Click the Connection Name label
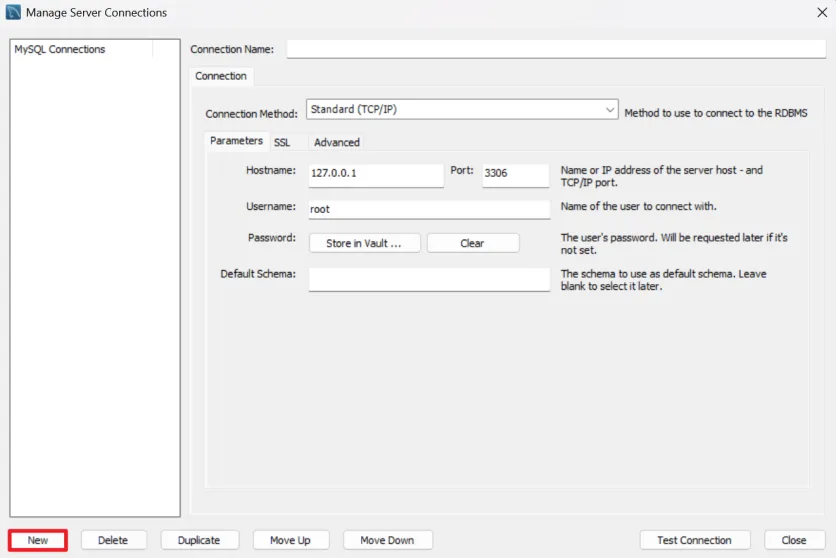 click(x=232, y=49)
